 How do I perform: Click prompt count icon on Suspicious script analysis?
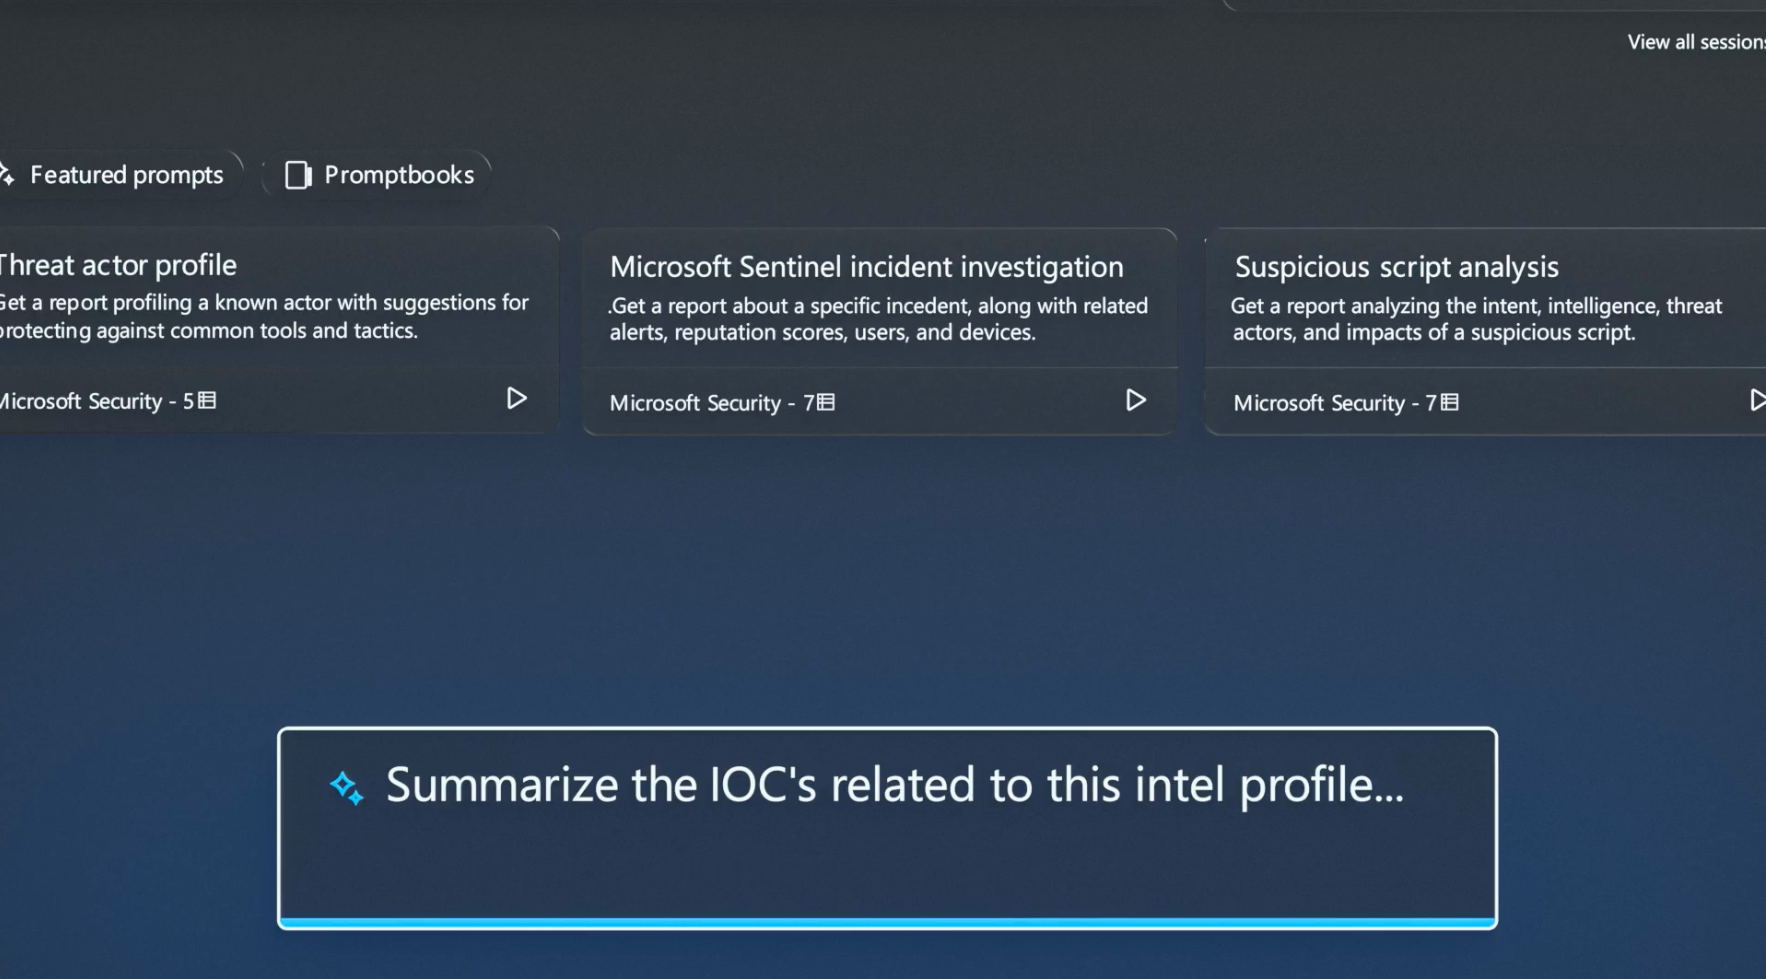click(x=1450, y=402)
